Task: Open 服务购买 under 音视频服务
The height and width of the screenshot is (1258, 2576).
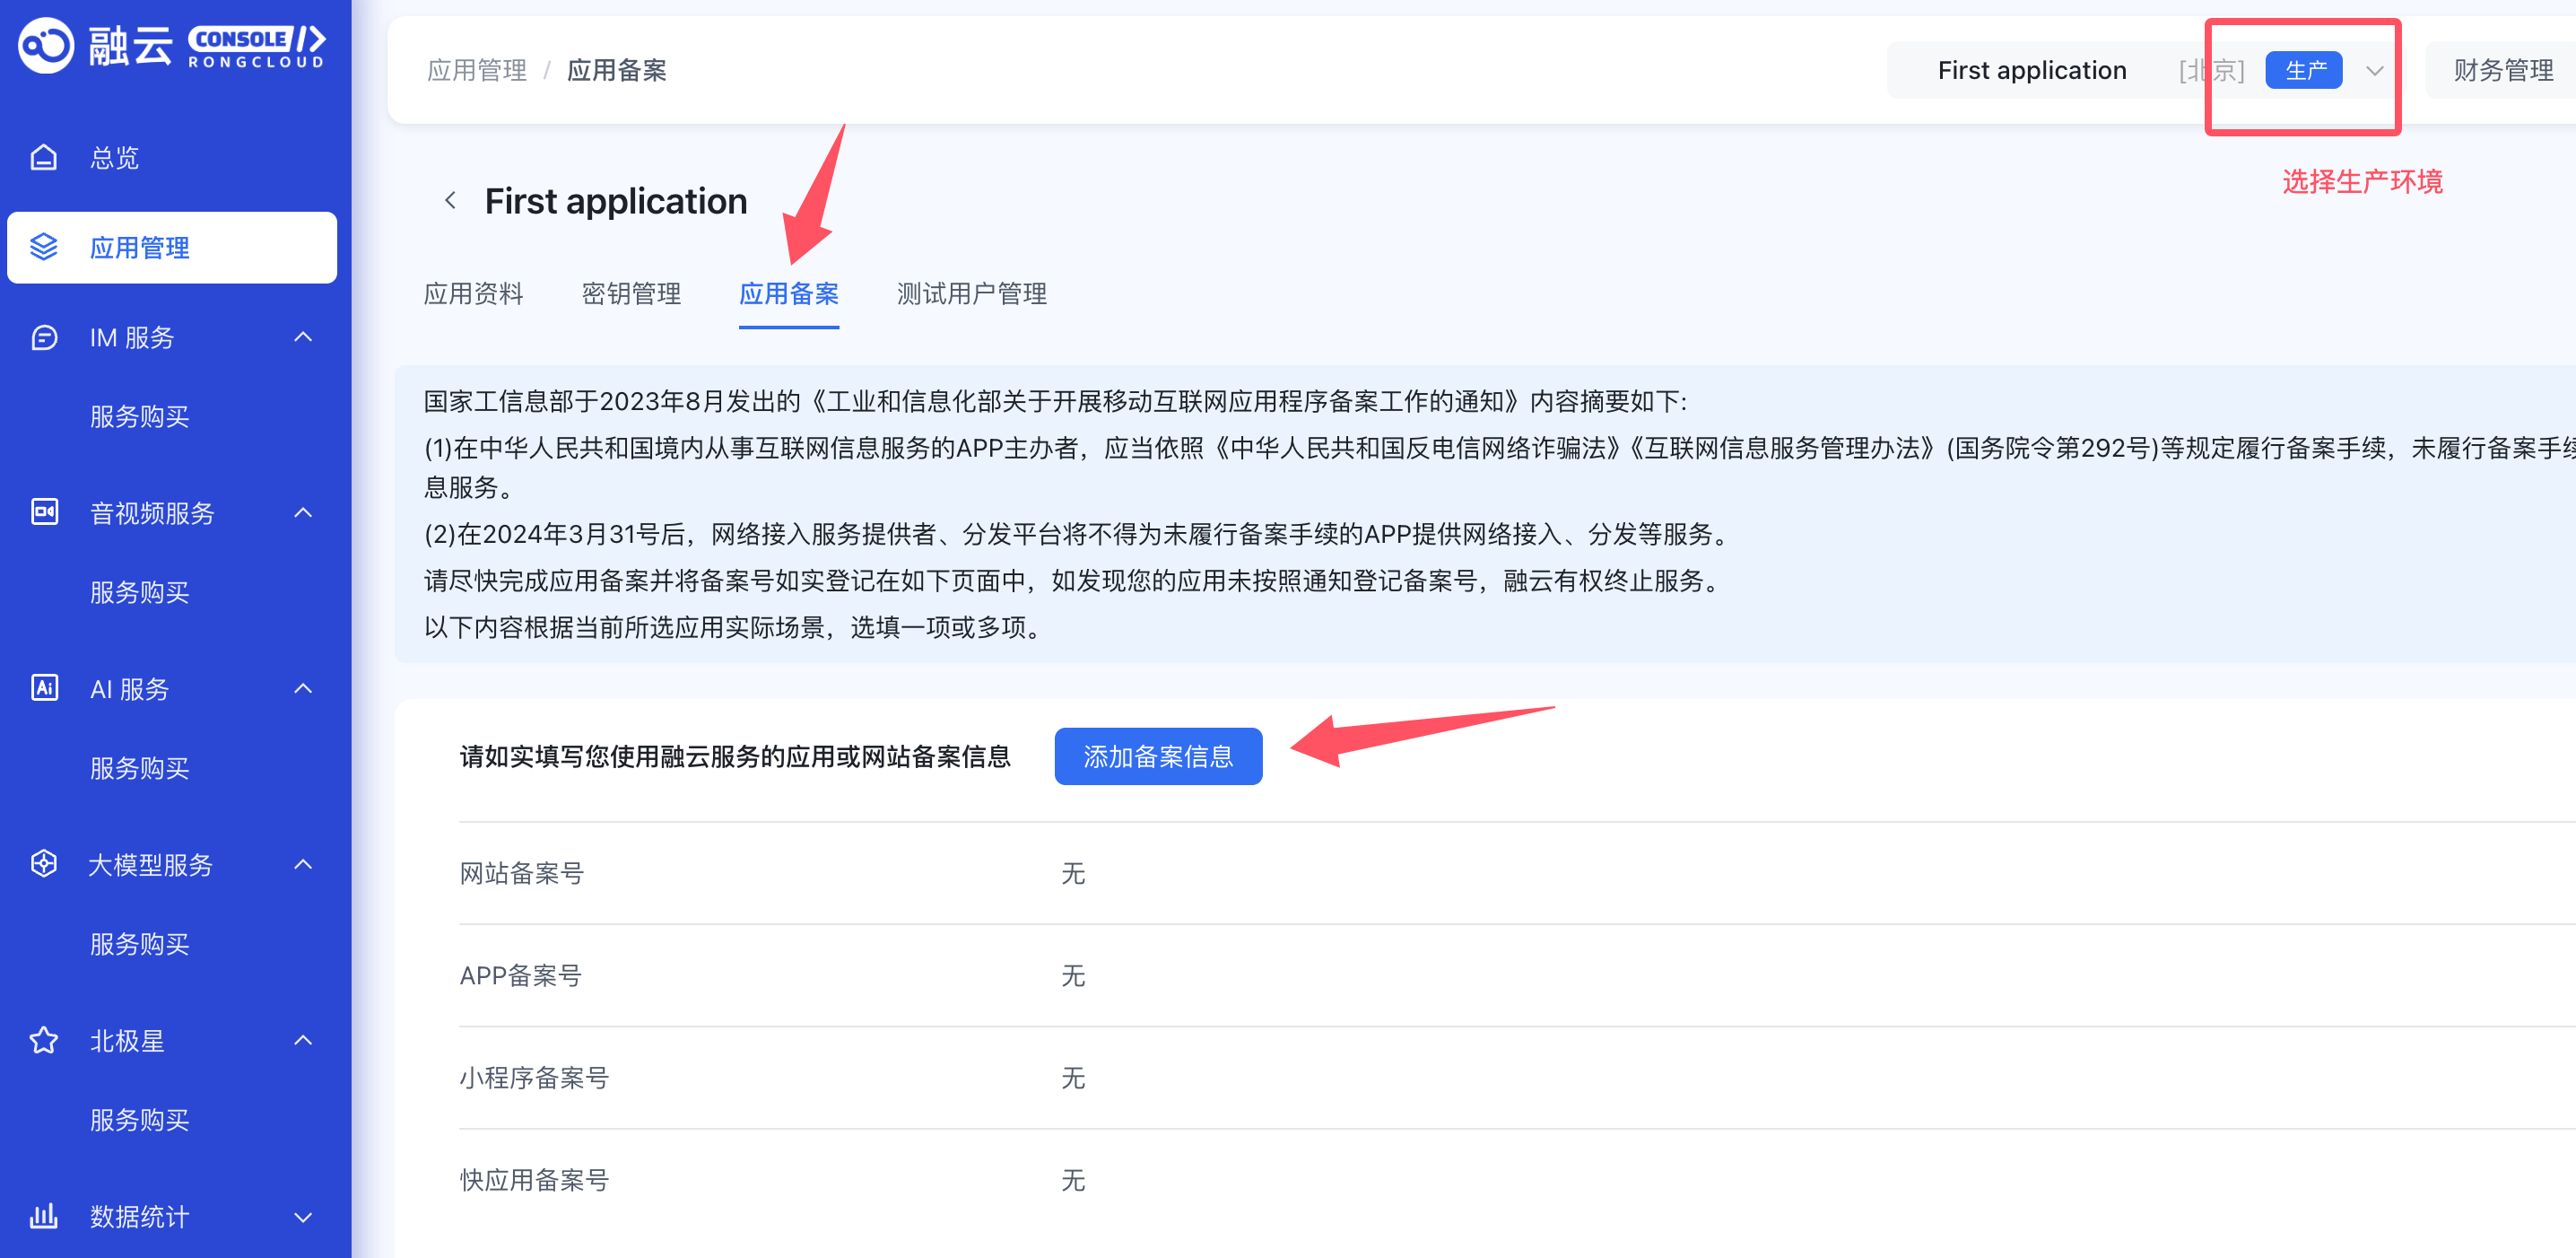Action: [x=140, y=592]
